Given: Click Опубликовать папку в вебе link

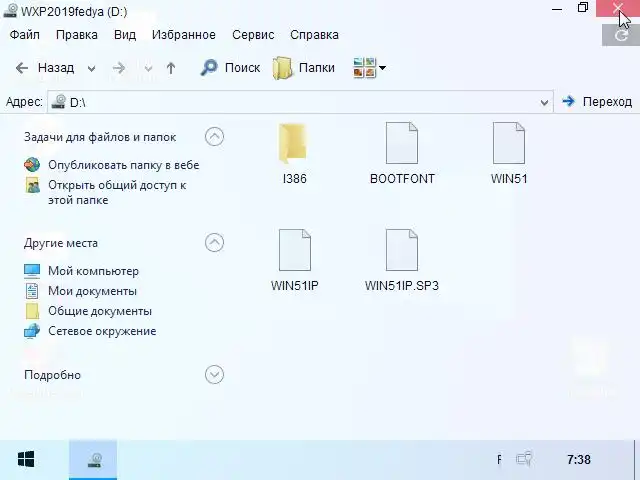Looking at the screenshot, I should pyautogui.click(x=124, y=165).
